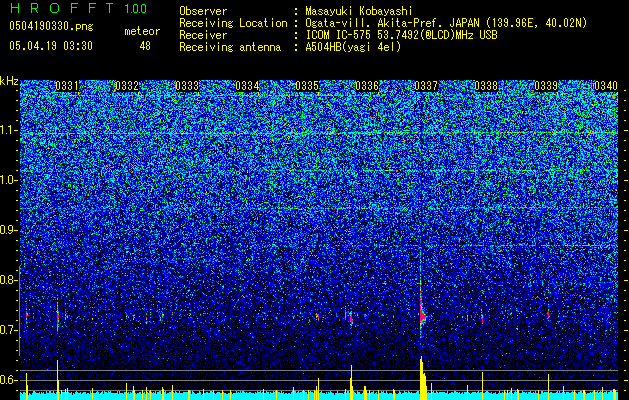The width and height of the screenshot is (629, 400).
Task: Click the 0.9 frequency axis label
Action: (x=8, y=230)
